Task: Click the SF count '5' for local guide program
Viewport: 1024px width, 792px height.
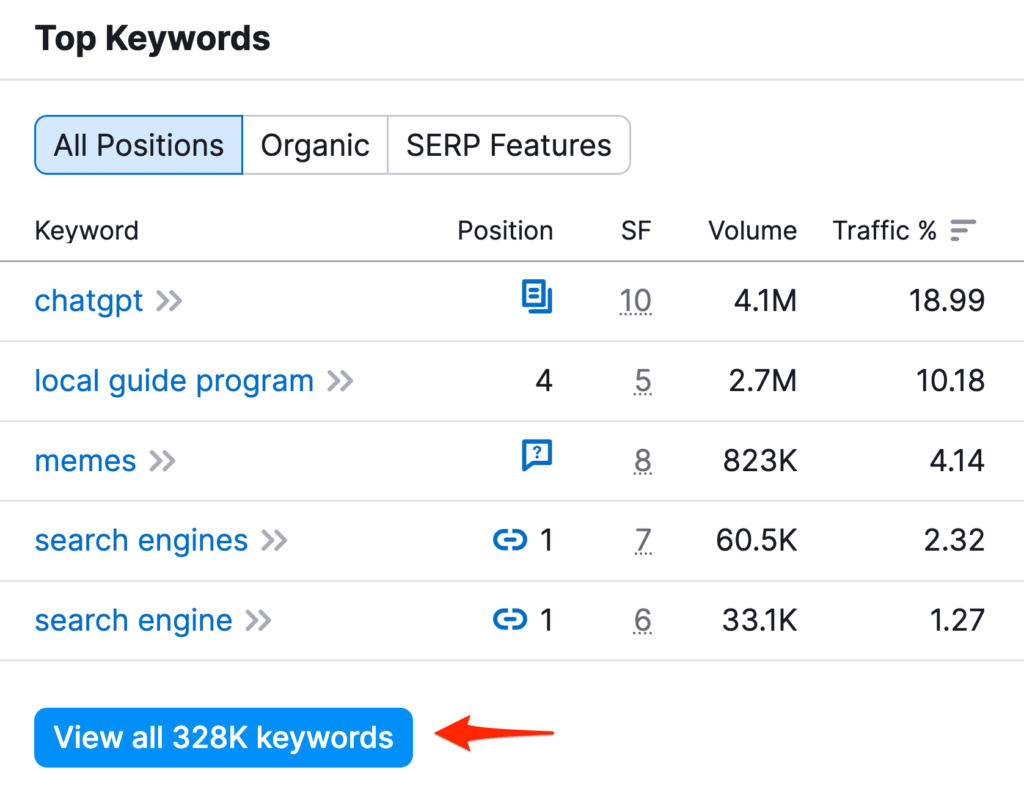Action: point(643,380)
